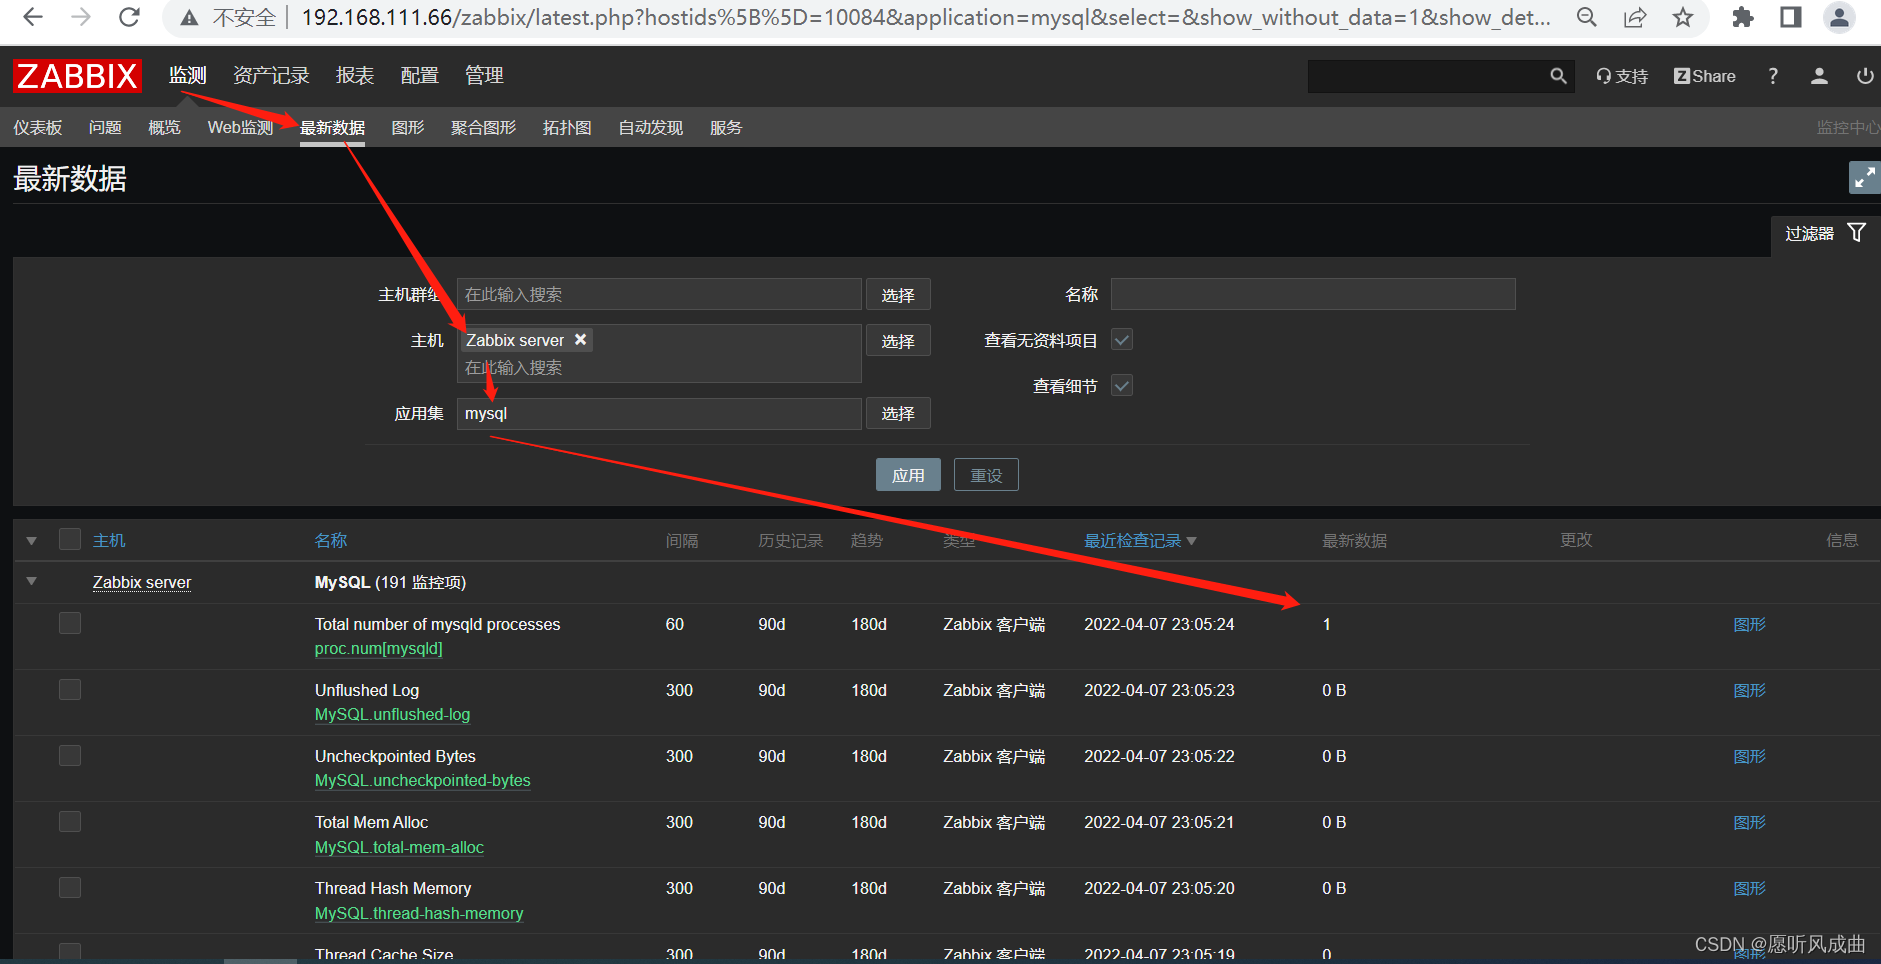This screenshot has height=964, width=1881.
Task: Toggle the 查看细节 show details checkbox
Action: tap(1122, 385)
